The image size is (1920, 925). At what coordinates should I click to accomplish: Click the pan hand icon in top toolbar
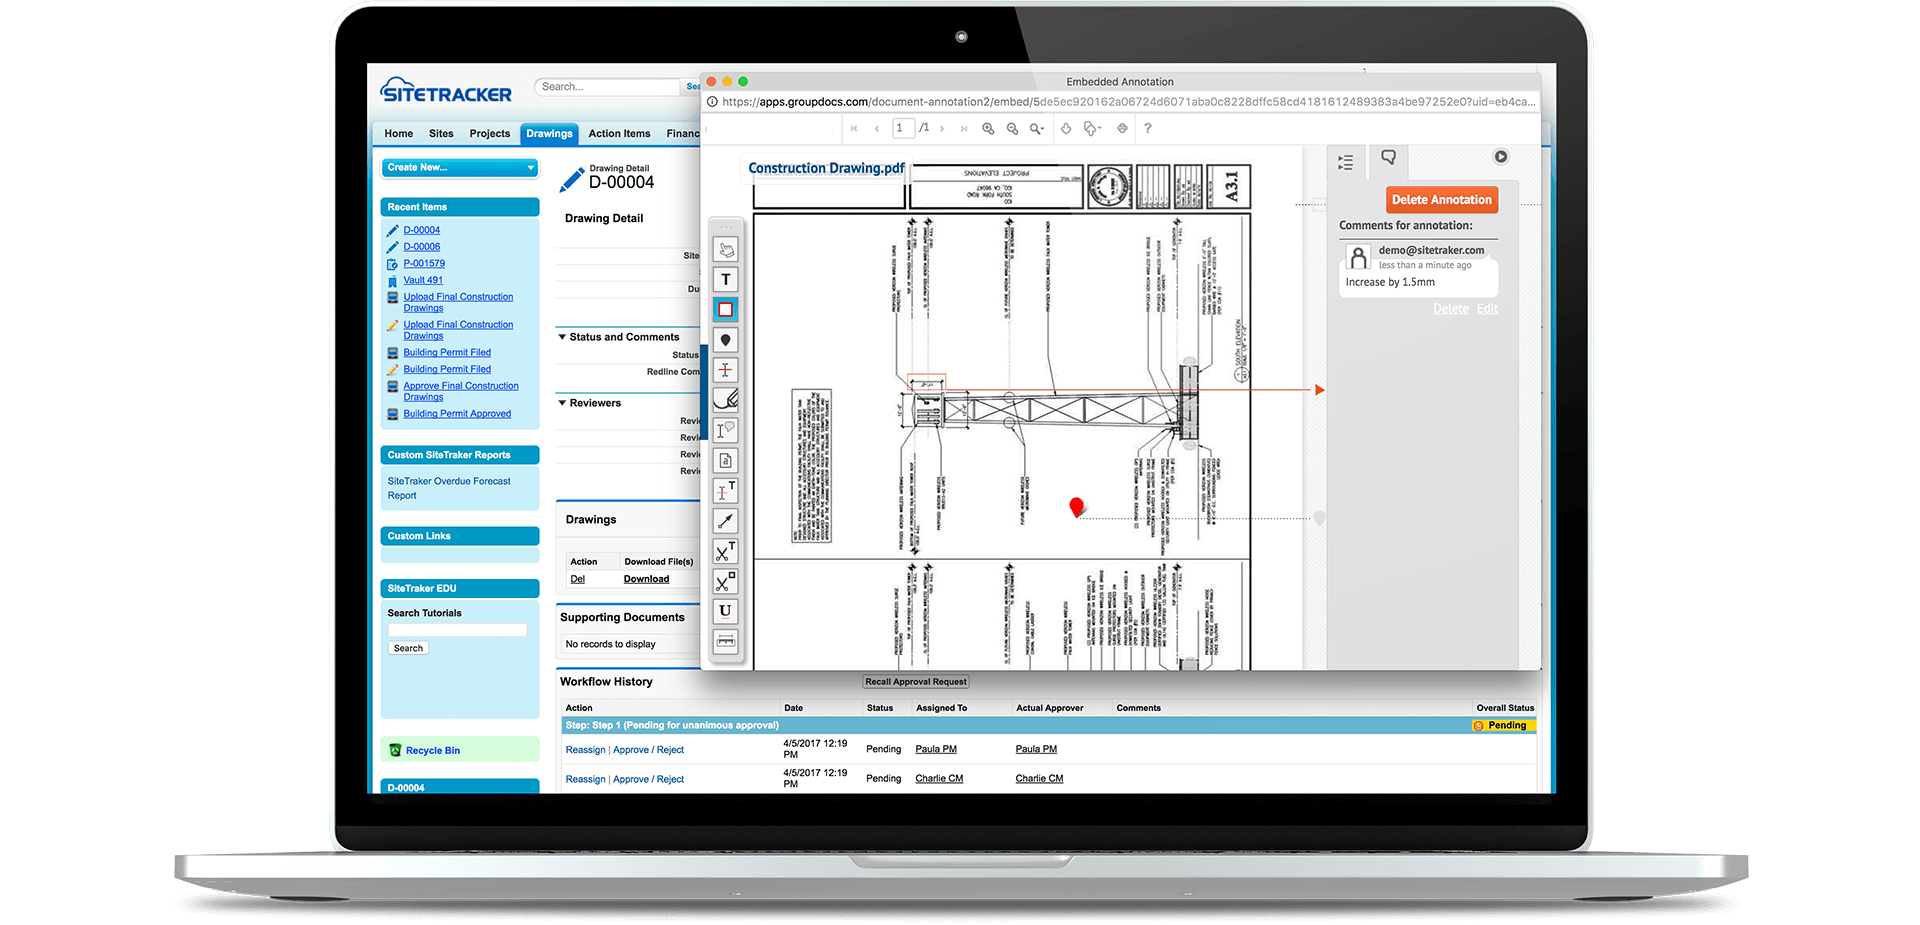click(1066, 128)
